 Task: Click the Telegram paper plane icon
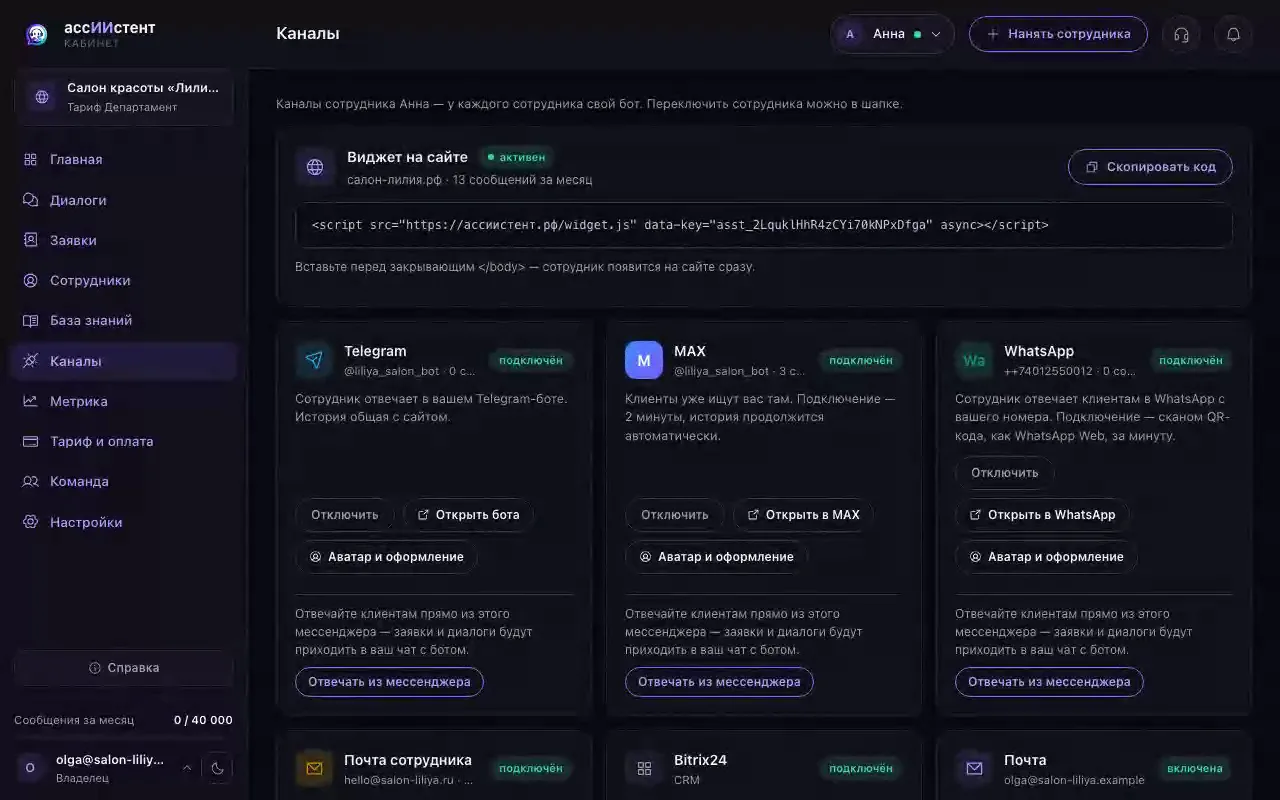tap(314, 360)
